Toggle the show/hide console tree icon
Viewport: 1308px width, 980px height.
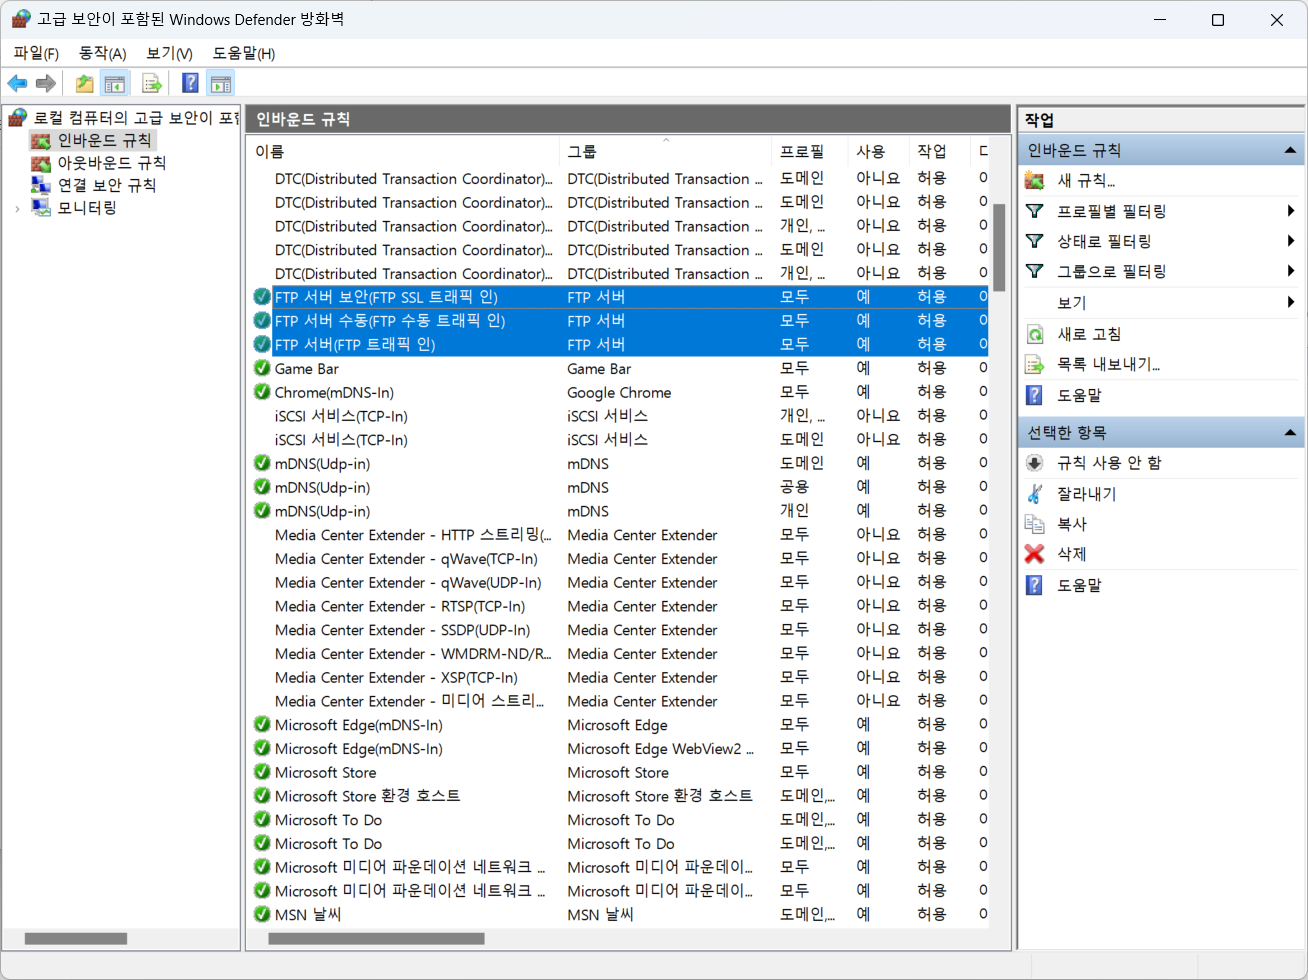point(115,84)
